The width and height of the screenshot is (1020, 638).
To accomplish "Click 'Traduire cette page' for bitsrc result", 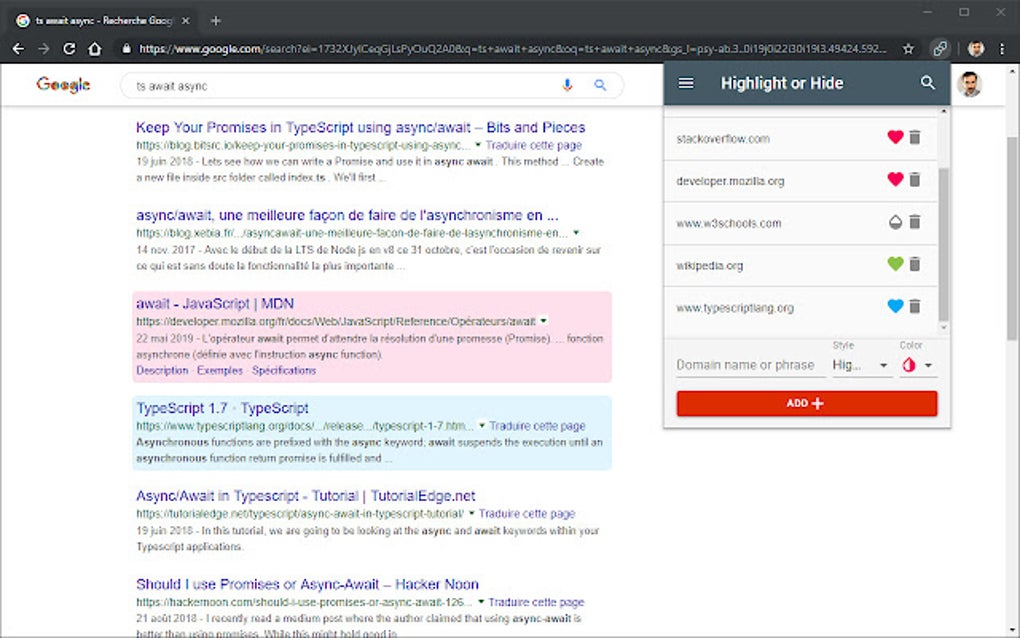I will point(533,145).
